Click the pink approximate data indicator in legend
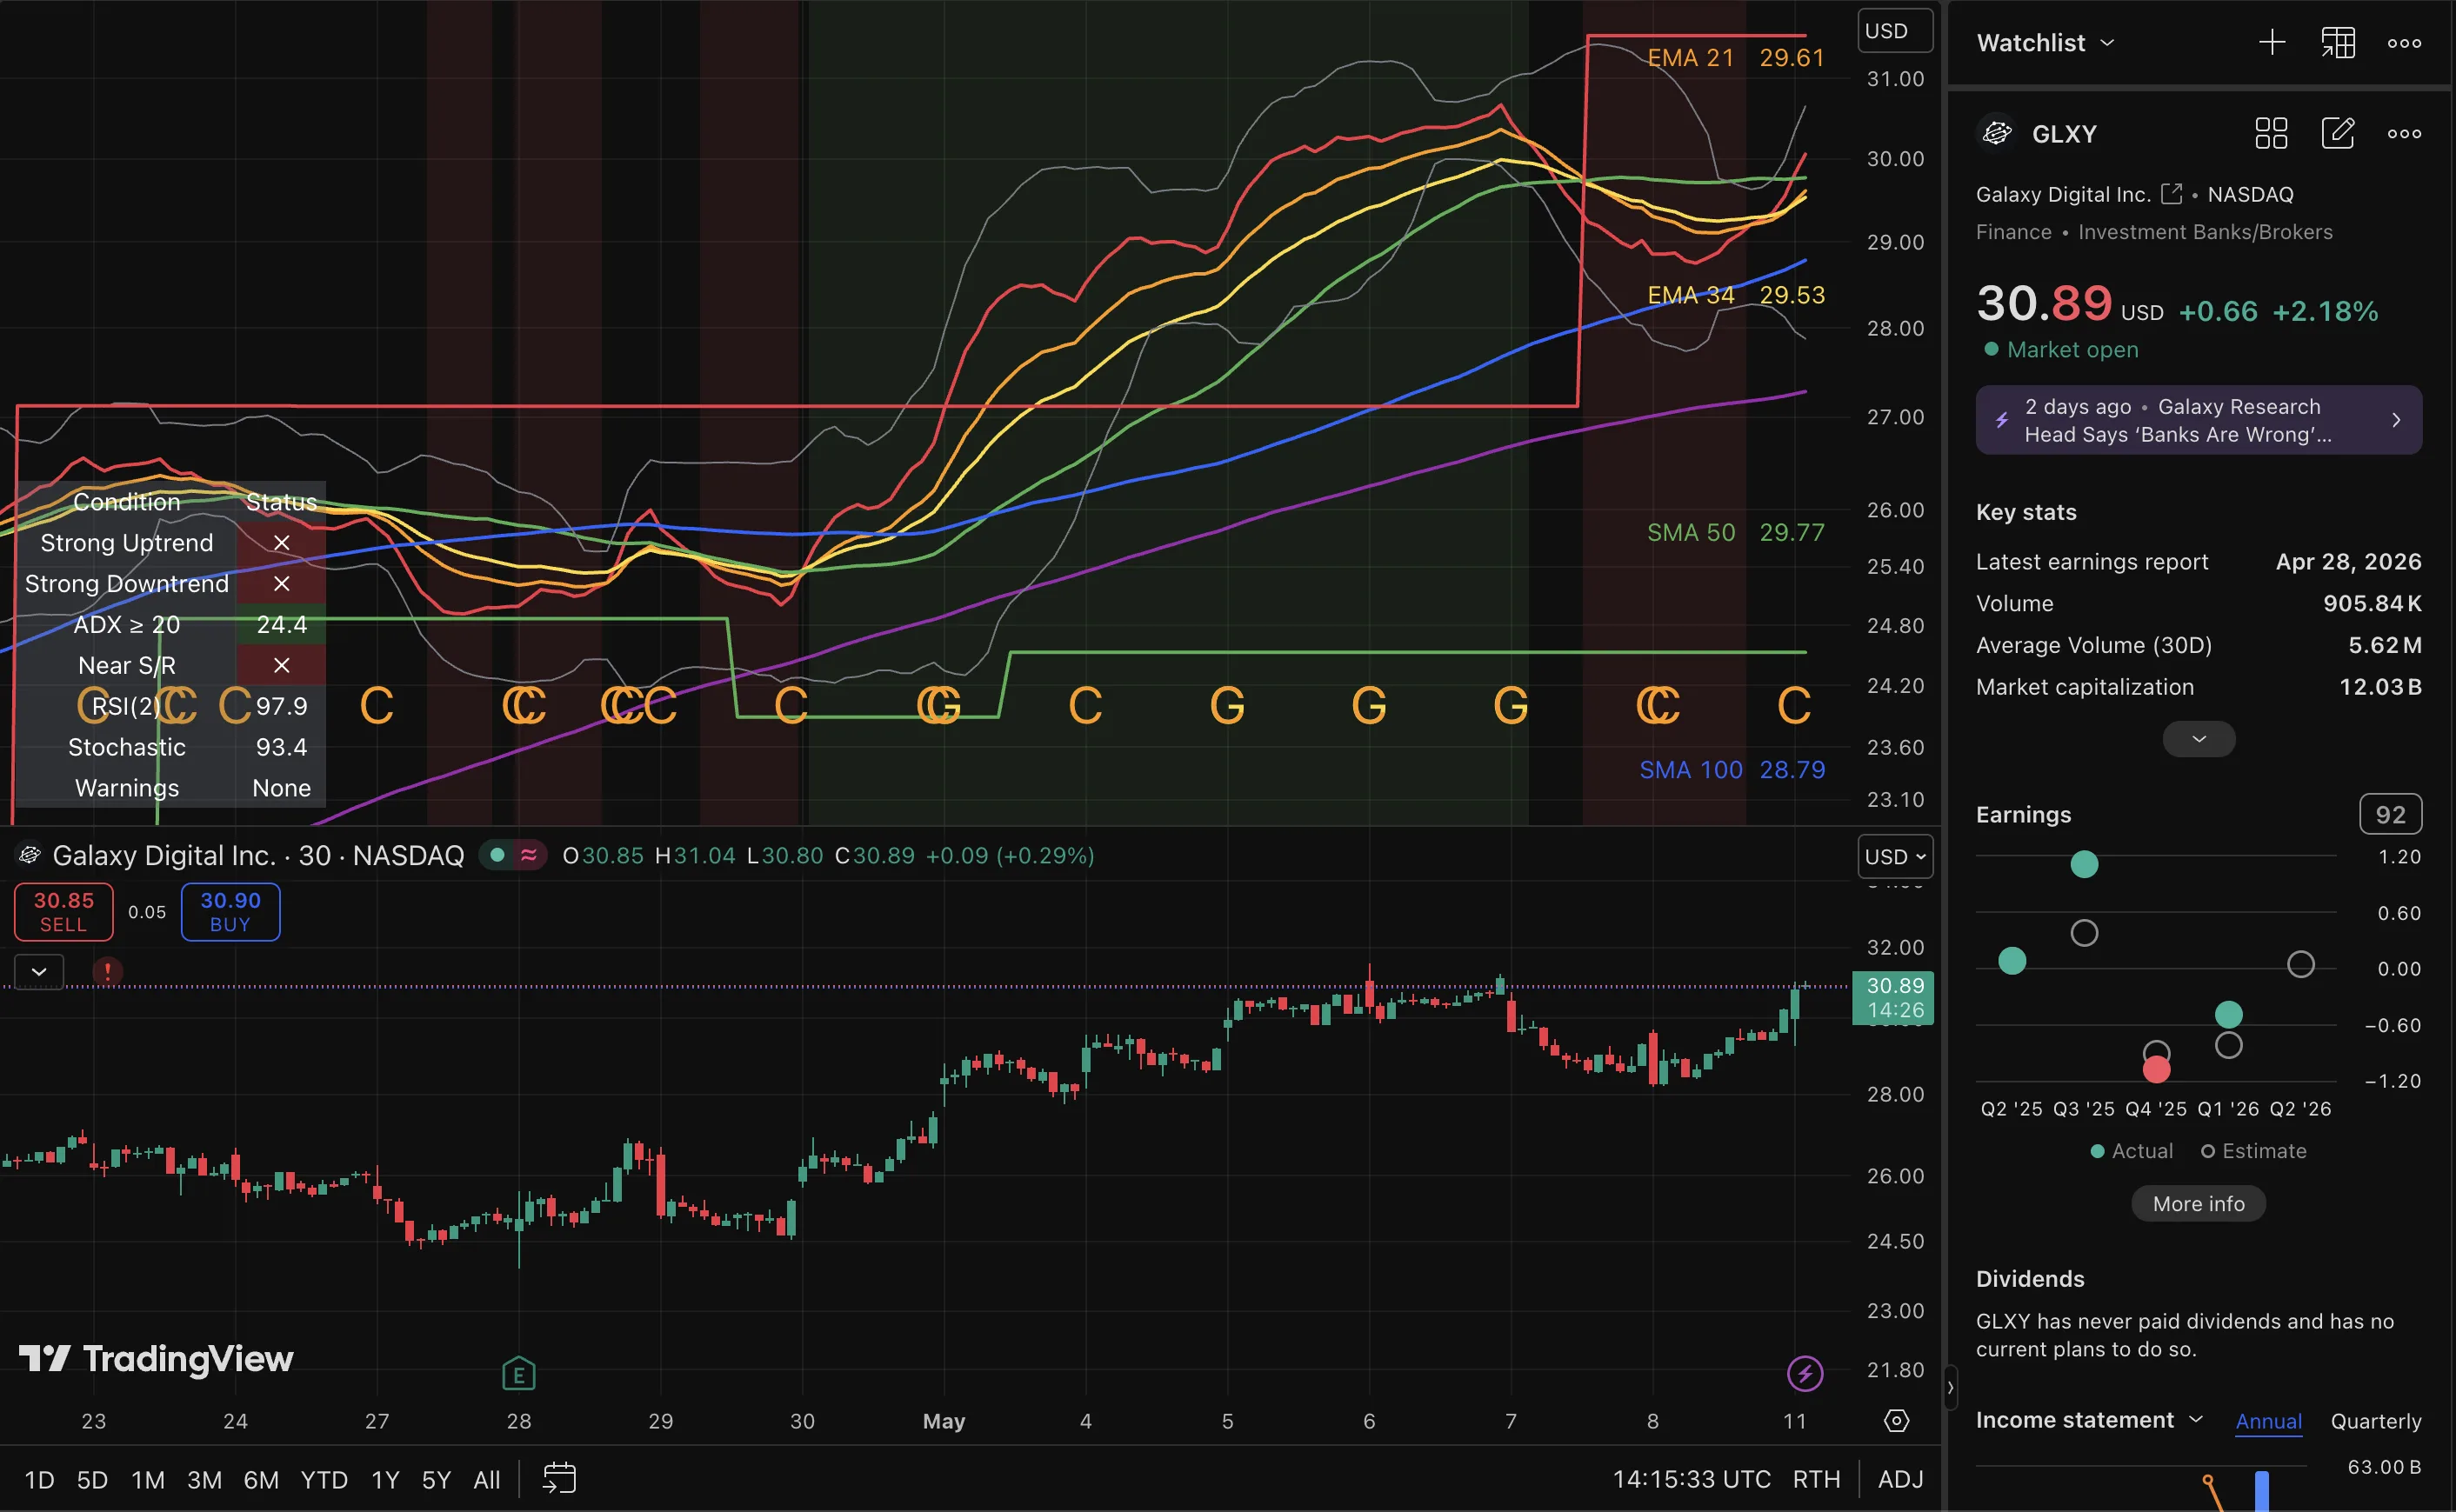Viewport: 2456px width, 1512px height. pos(529,855)
